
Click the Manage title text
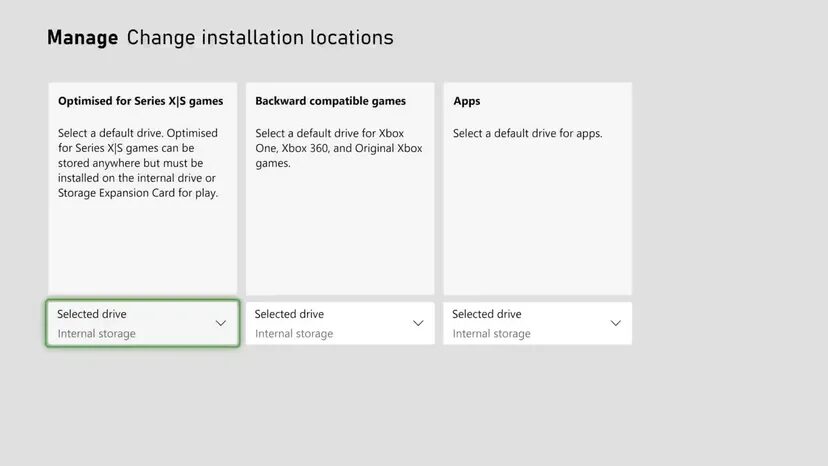click(x=82, y=38)
